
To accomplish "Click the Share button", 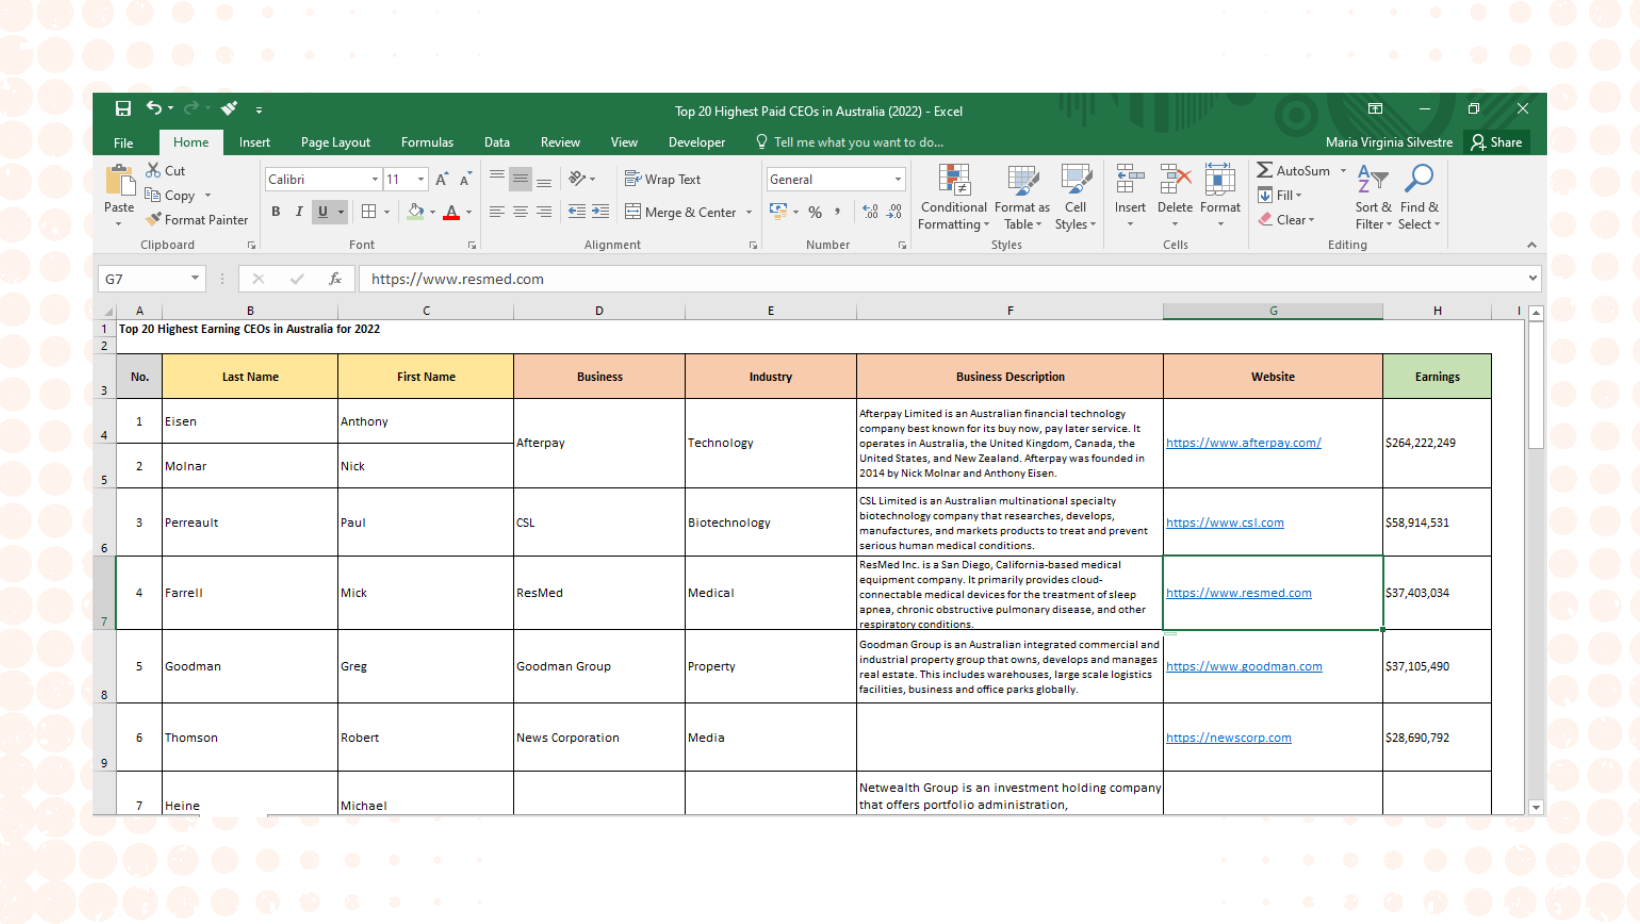I will (x=1496, y=142).
